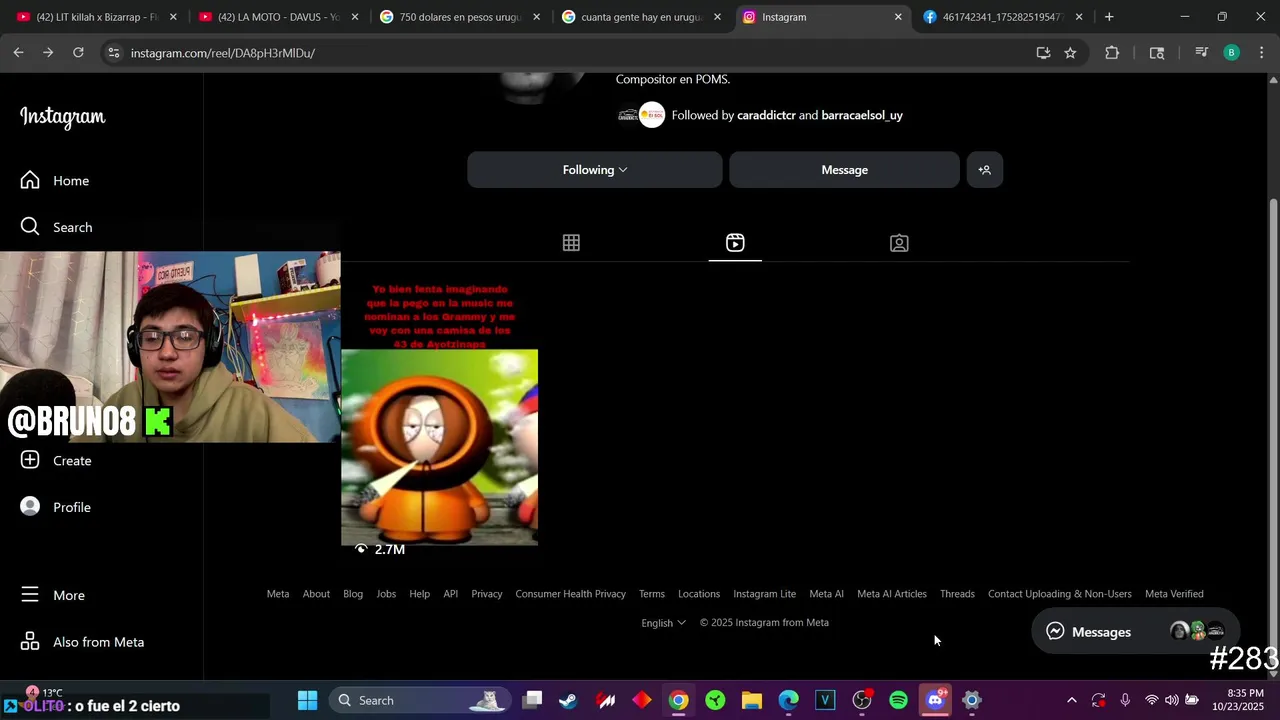Screen dimensions: 1280x720
Task: Open Contact Uploading & Non-Users link
Action: 1060,594
